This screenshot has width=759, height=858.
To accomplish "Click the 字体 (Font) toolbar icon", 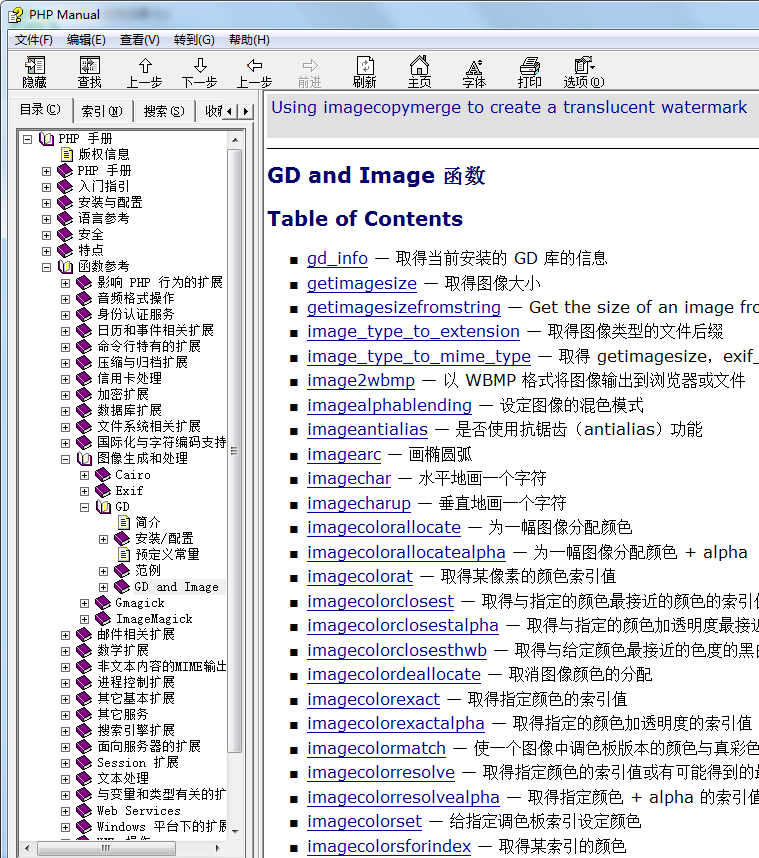I will pyautogui.click(x=474, y=72).
